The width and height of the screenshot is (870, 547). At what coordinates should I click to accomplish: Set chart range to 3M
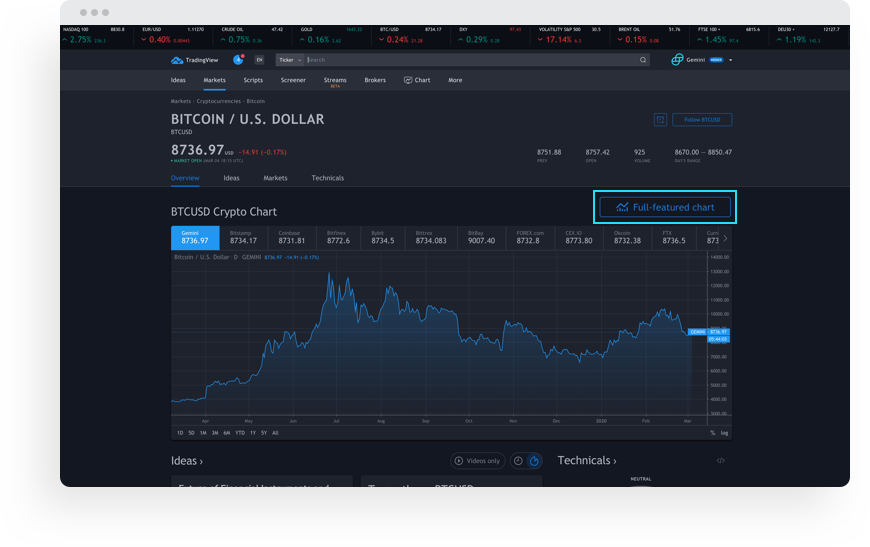point(215,433)
